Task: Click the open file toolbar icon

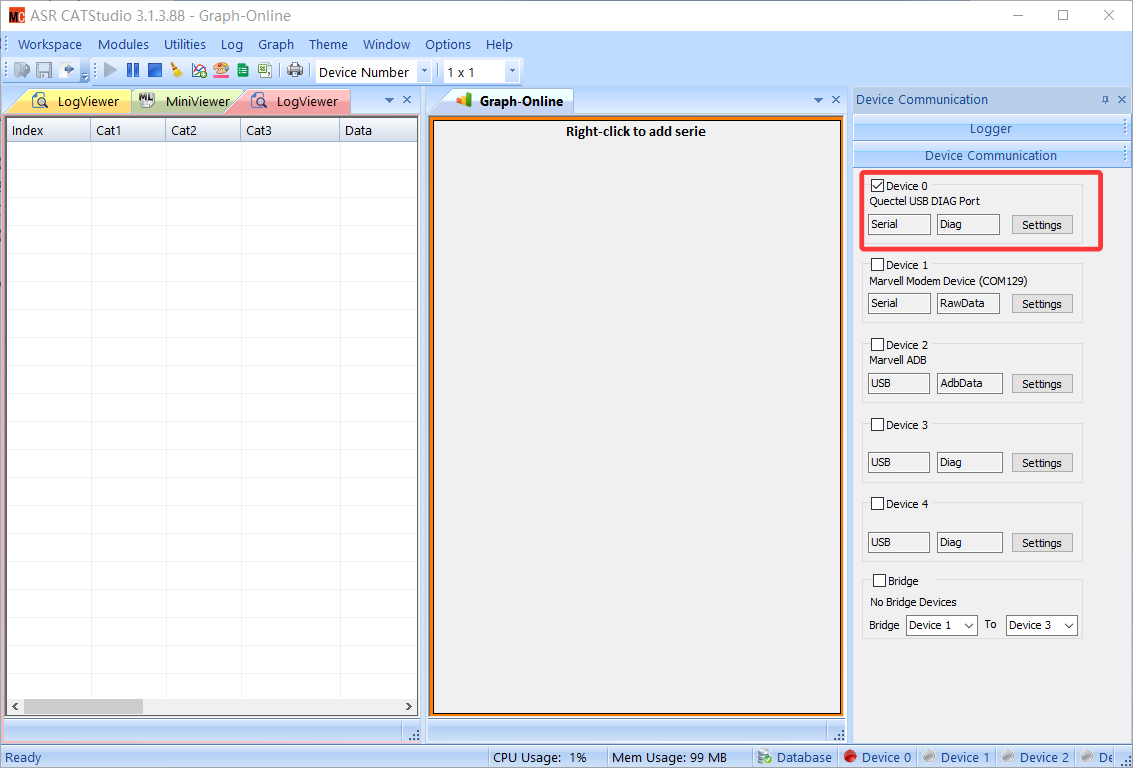Action: click(x=22, y=70)
